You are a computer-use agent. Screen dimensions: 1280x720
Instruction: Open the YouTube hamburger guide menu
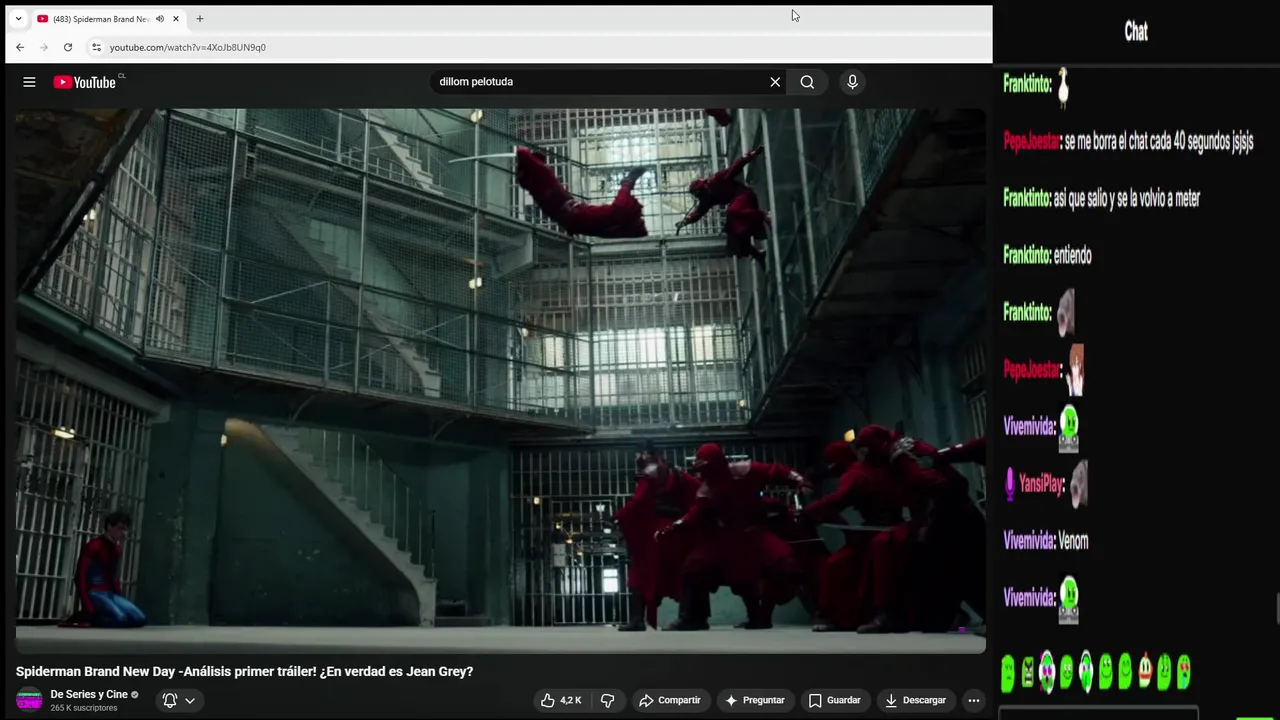coord(29,82)
